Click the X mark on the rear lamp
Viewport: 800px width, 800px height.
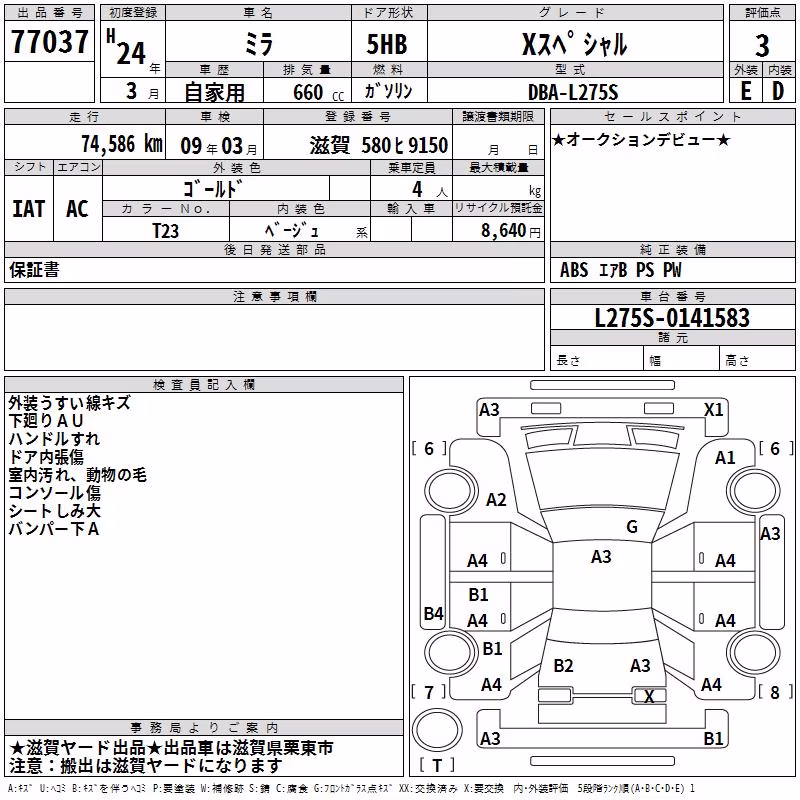pyautogui.click(x=649, y=696)
